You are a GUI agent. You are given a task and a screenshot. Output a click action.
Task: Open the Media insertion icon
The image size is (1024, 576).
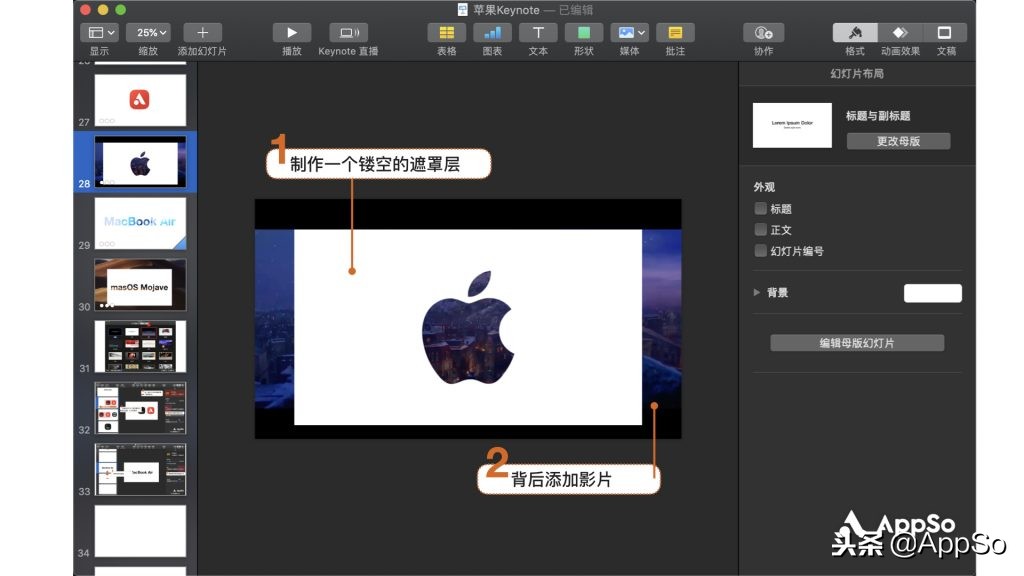625,32
